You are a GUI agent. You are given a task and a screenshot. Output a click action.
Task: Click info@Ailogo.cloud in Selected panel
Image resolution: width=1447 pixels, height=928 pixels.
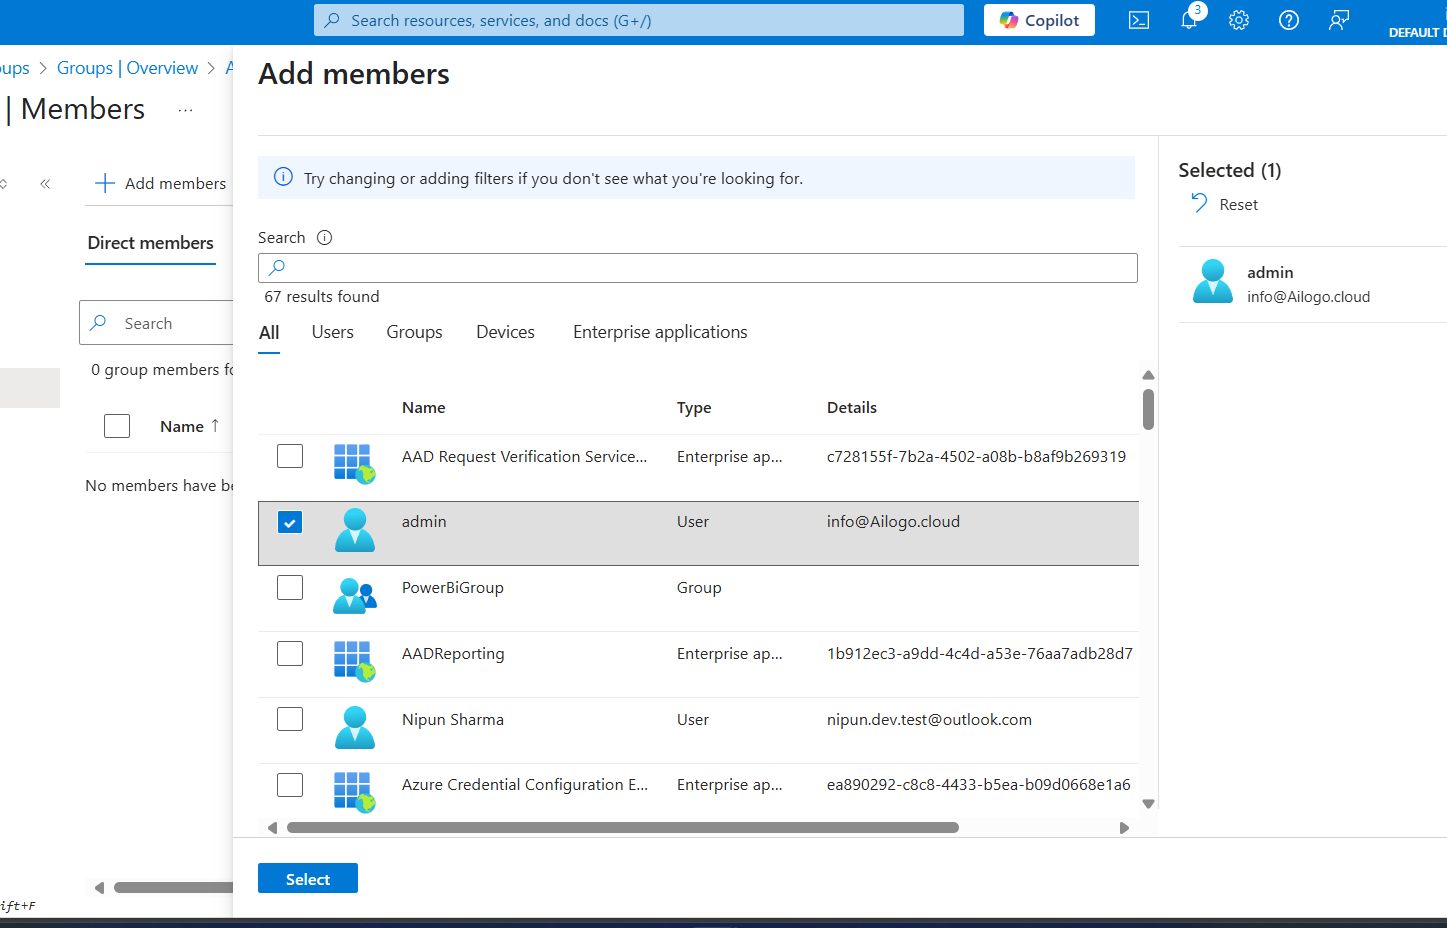click(x=1308, y=296)
